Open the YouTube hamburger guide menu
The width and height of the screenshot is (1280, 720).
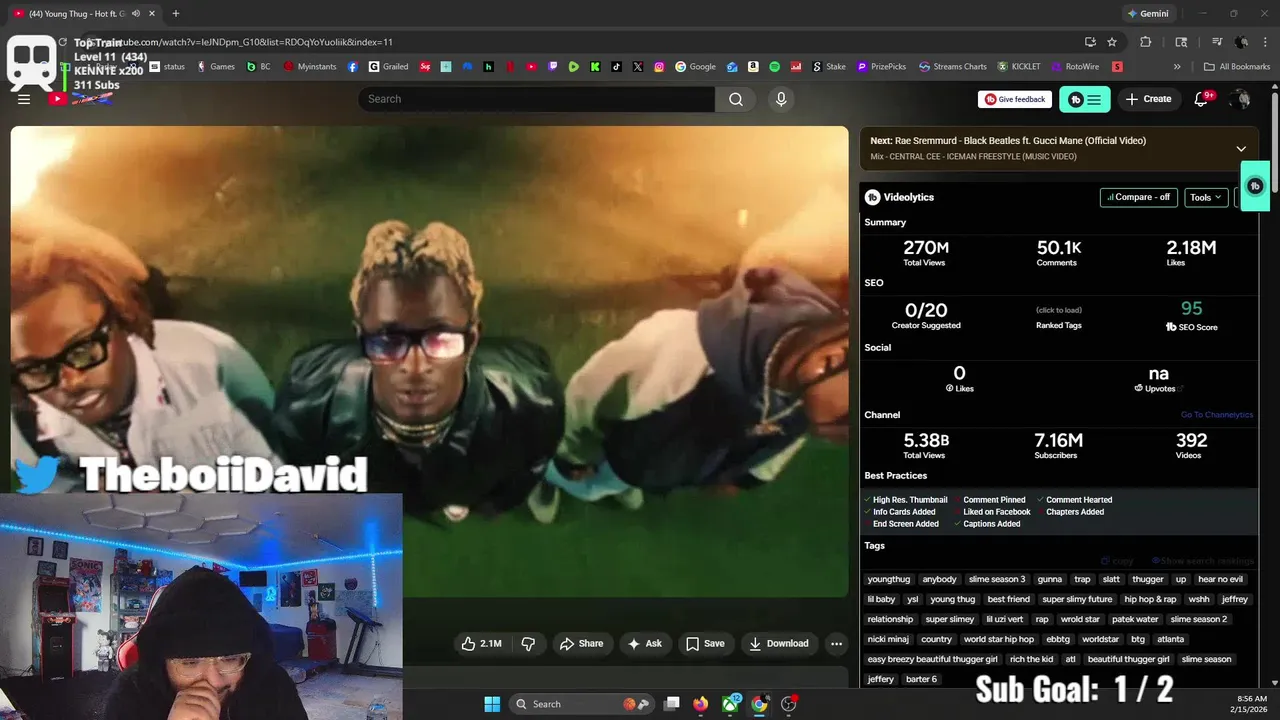point(24,99)
